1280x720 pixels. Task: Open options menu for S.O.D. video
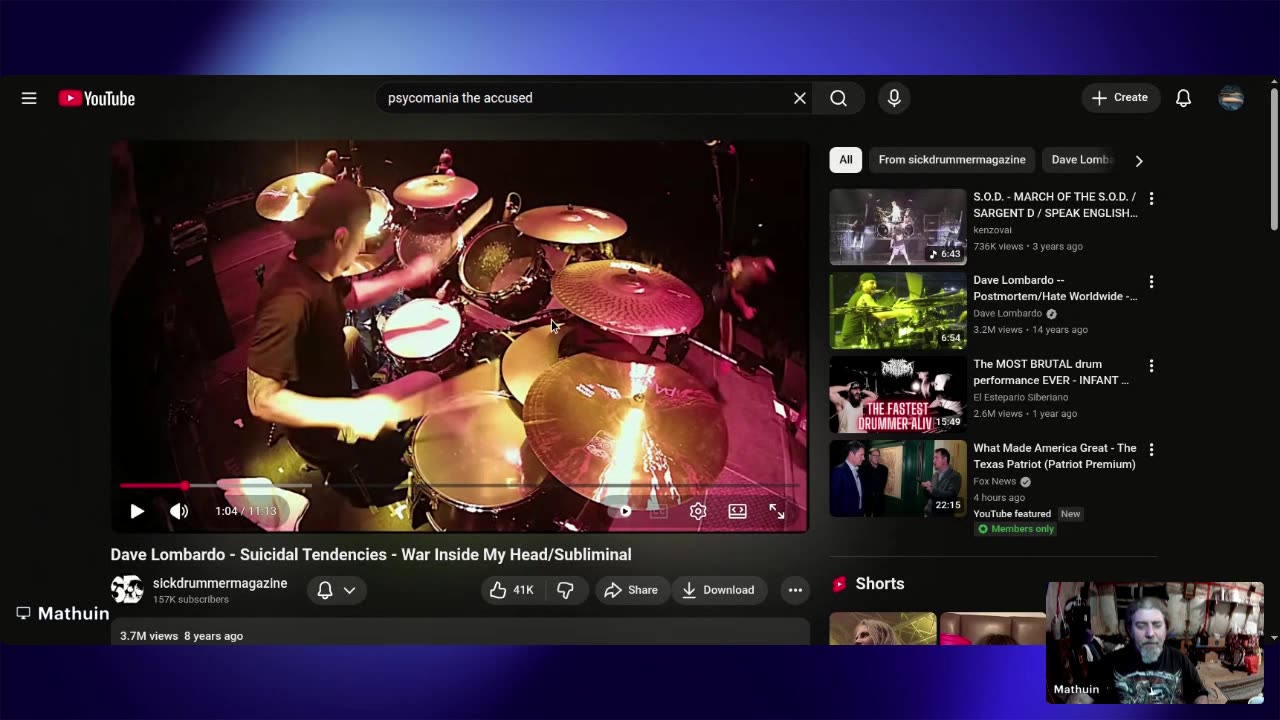(1151, 199)
